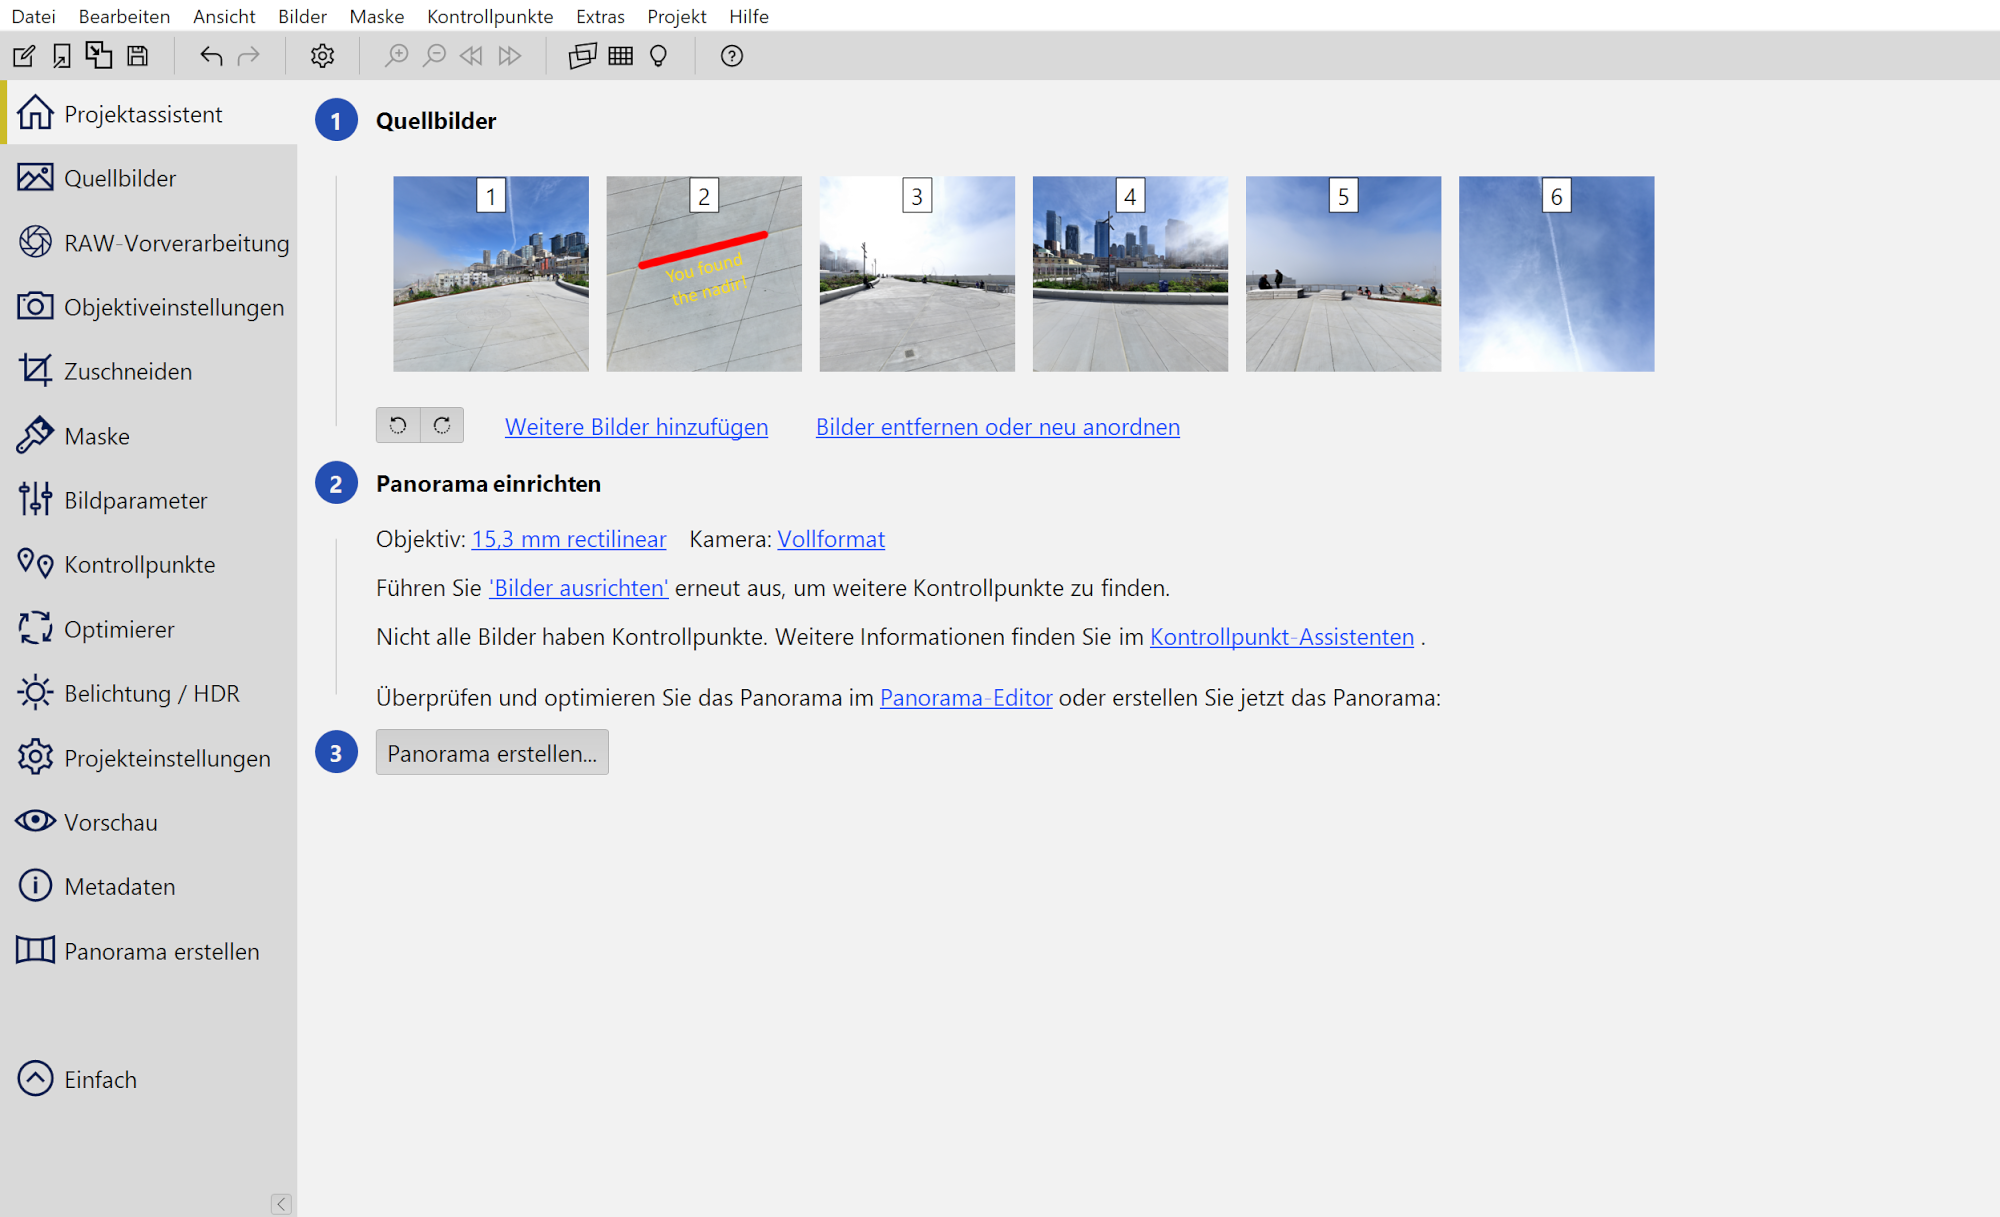Open Optimierer in the sidebar
Screen dimensions: 2000x1217
(x=150, y=629)
